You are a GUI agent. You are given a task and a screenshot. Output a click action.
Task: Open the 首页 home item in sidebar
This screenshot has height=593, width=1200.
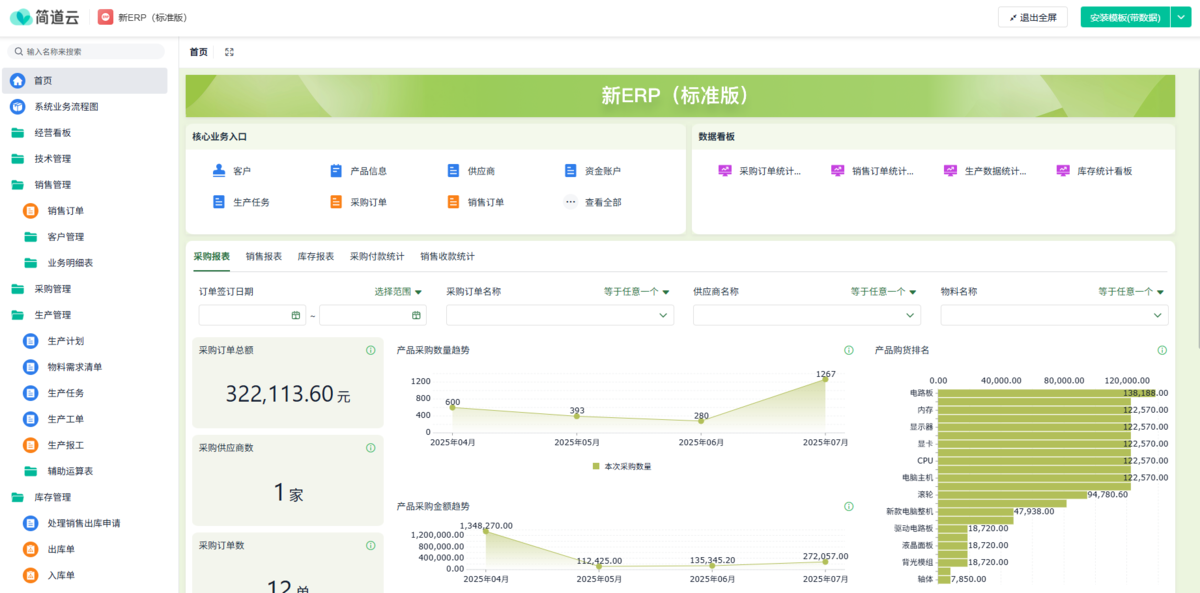click(86, 81)
